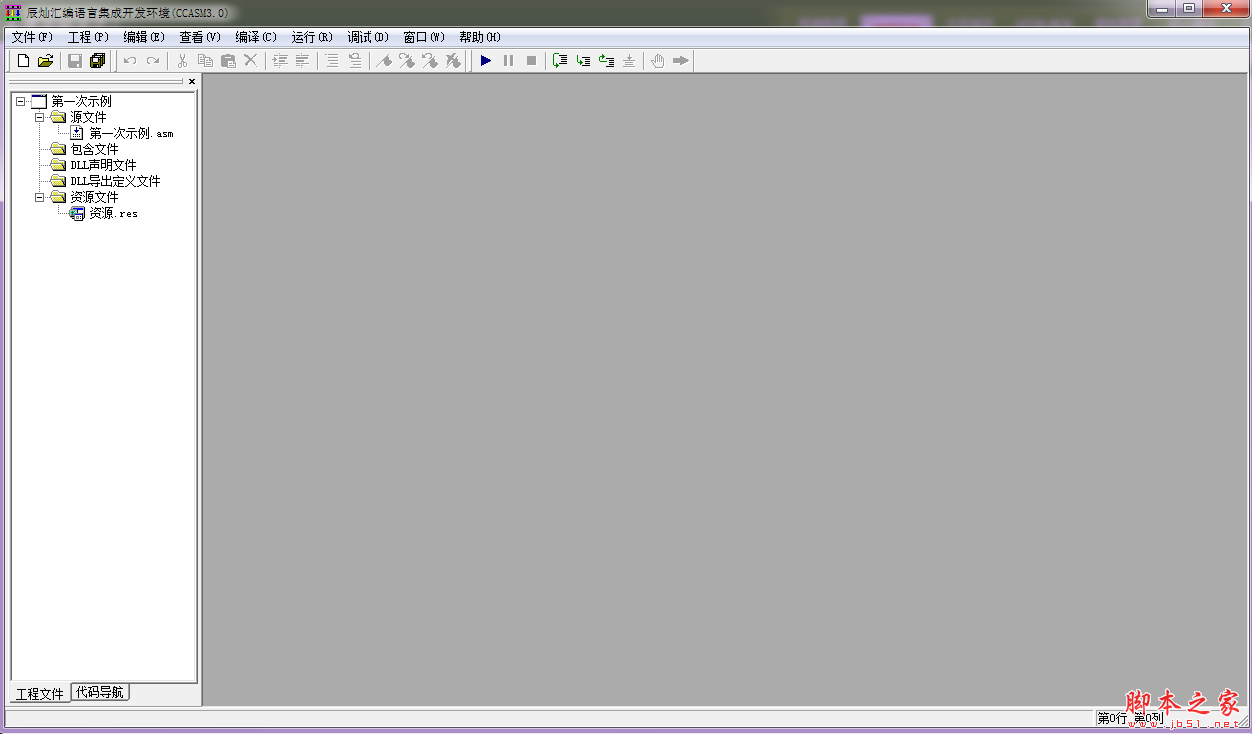This screenshot has width=1252, height=735.
Task: Select the 源文件 folder in tree
Action: pyautogui.click(x=88, y=117)
